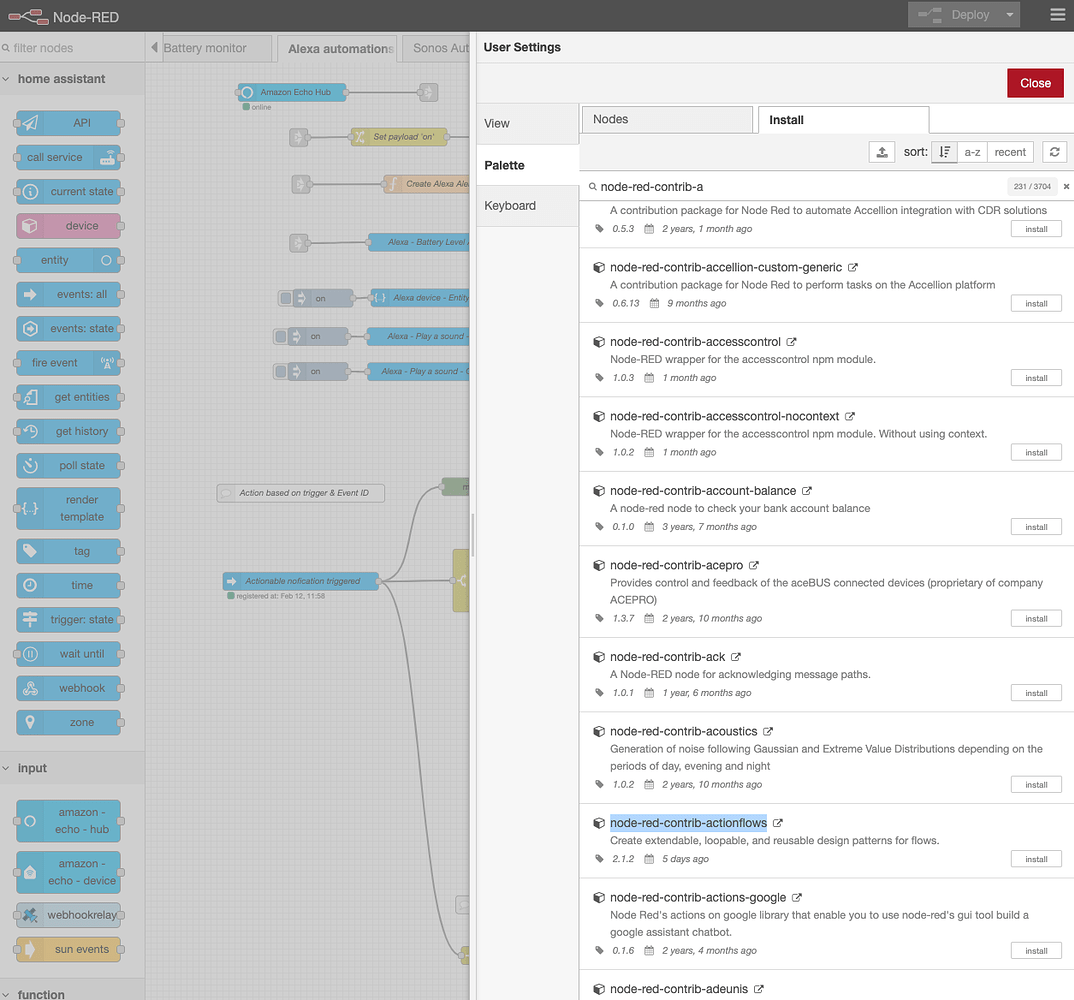The height and width of the screenshot is (1000, 1074).
Task: Select the webhook palette node
Action: (x=68, y=688)
